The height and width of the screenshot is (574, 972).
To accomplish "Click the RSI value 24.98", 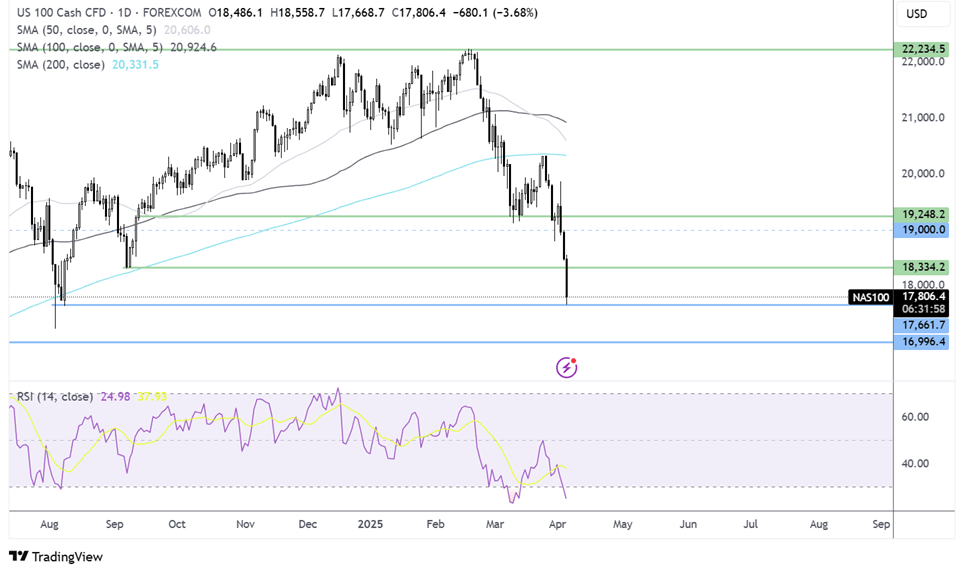I will pos(115,397).
